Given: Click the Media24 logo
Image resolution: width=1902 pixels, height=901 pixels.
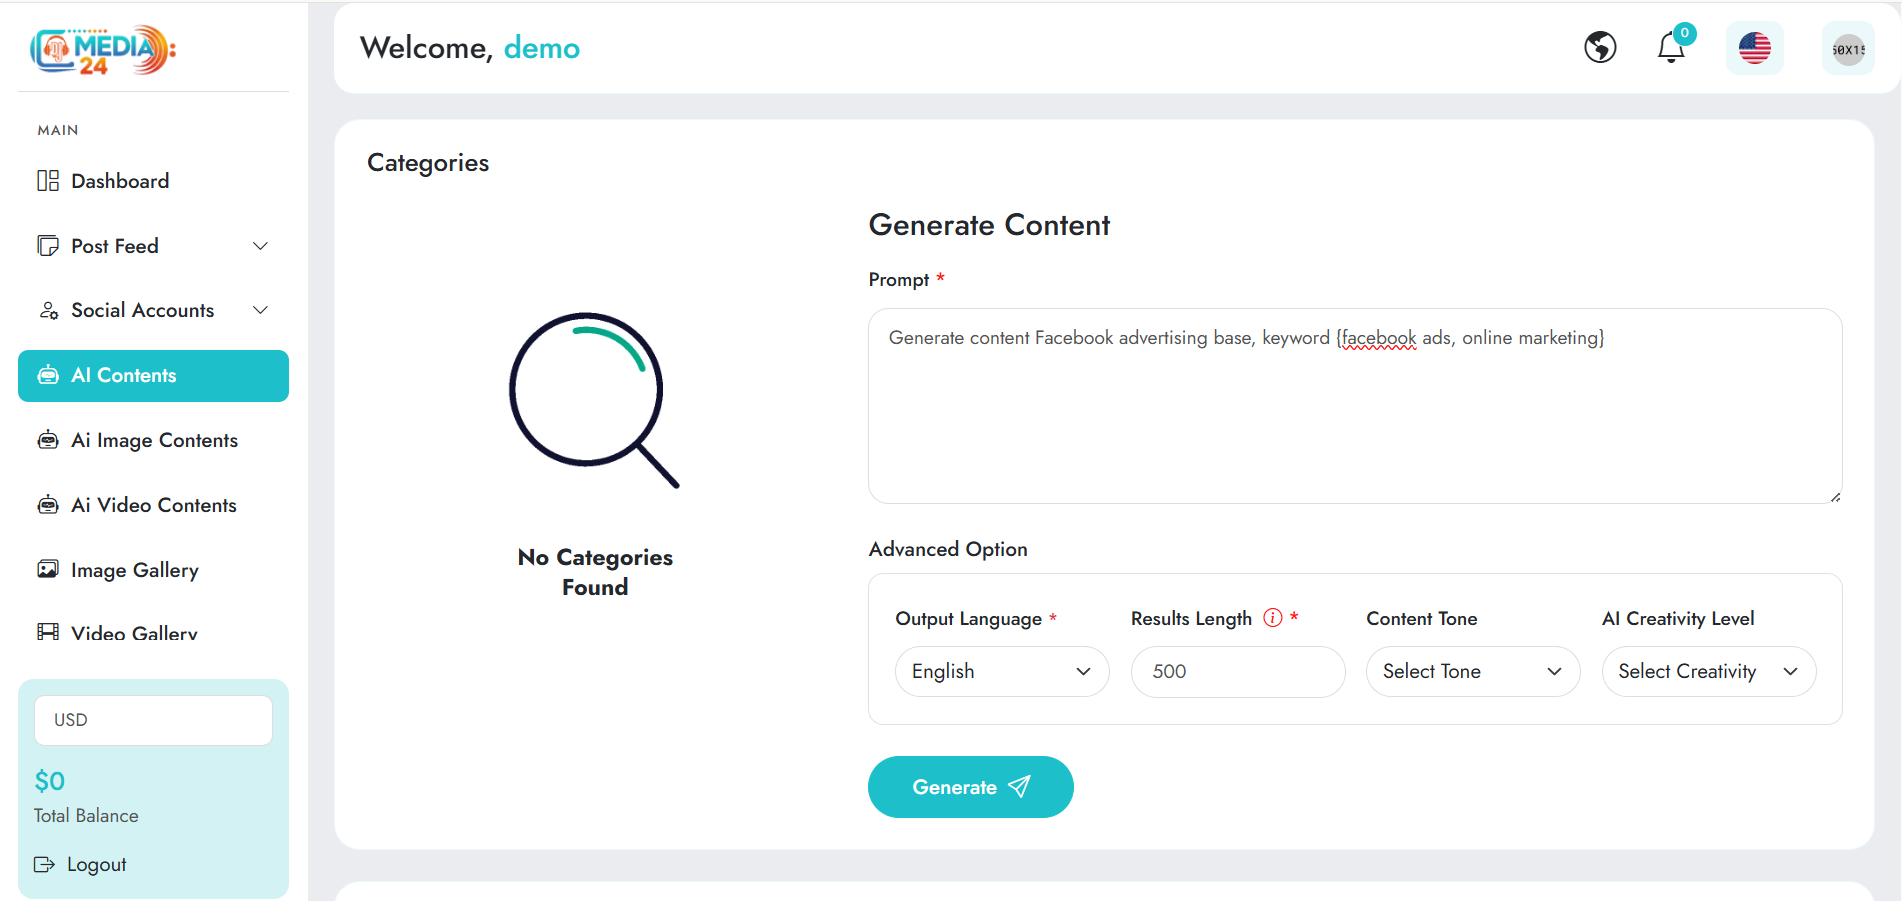Looking at the screenshot, I should pos(103,50).
